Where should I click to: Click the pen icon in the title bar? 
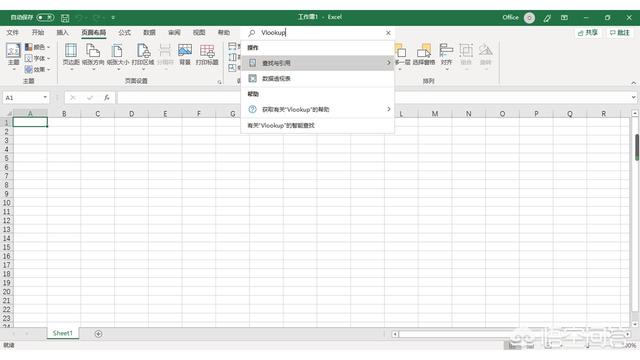click(x=547, y=18)
